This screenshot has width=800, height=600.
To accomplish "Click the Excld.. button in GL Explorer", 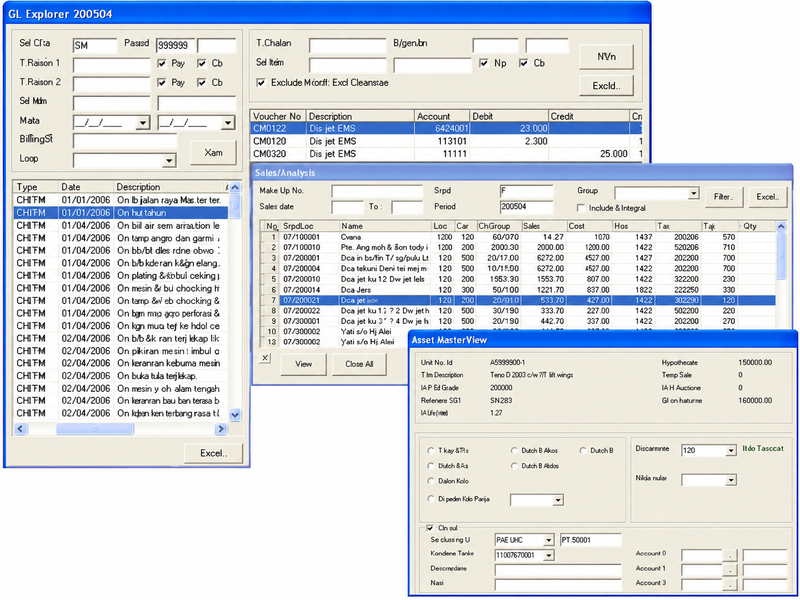I will coord(607,86).
